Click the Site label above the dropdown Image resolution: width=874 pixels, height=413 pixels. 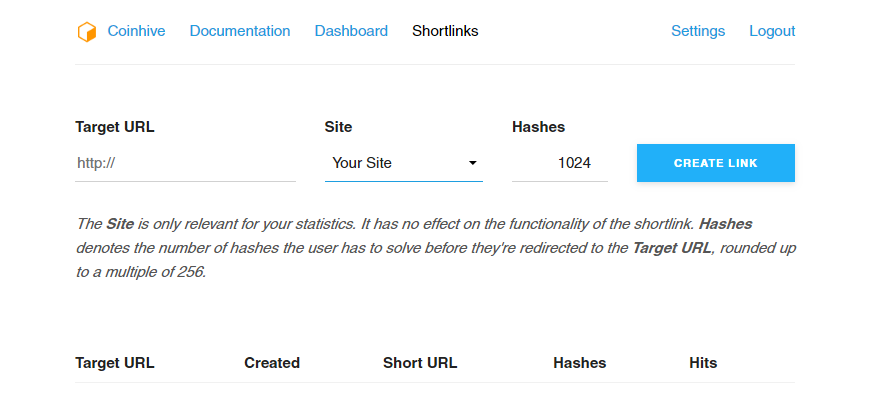click(x=339, y=127)
